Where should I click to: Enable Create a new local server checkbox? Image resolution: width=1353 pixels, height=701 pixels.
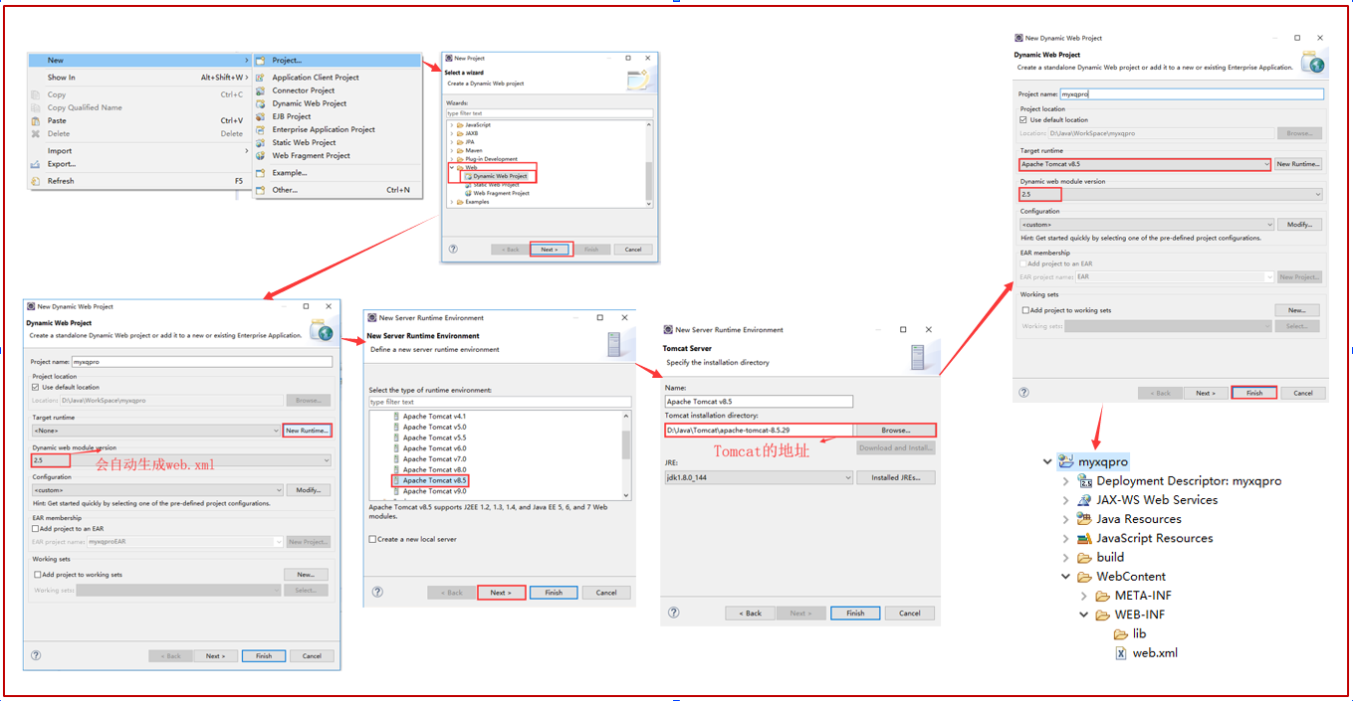point(372,539)
